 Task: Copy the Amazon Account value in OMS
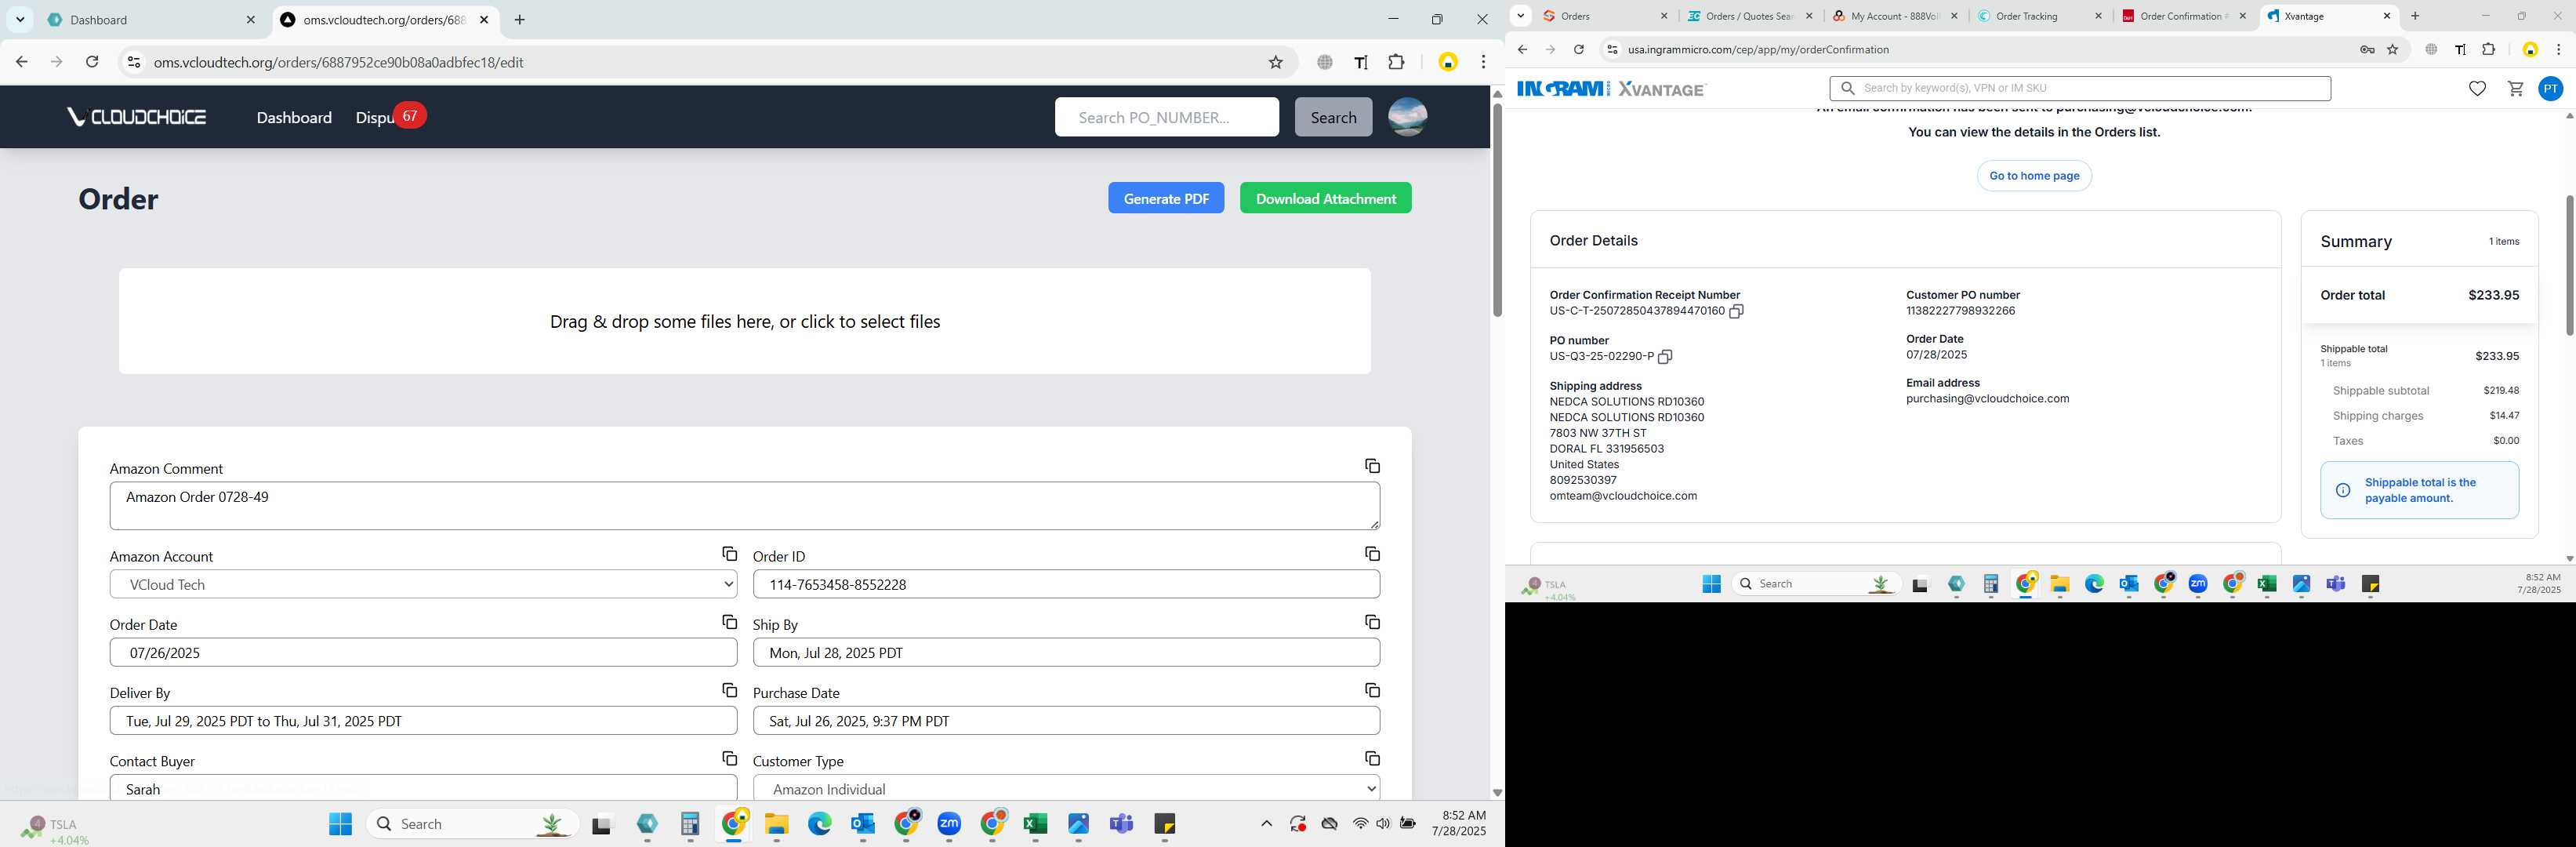coord(729,554)
